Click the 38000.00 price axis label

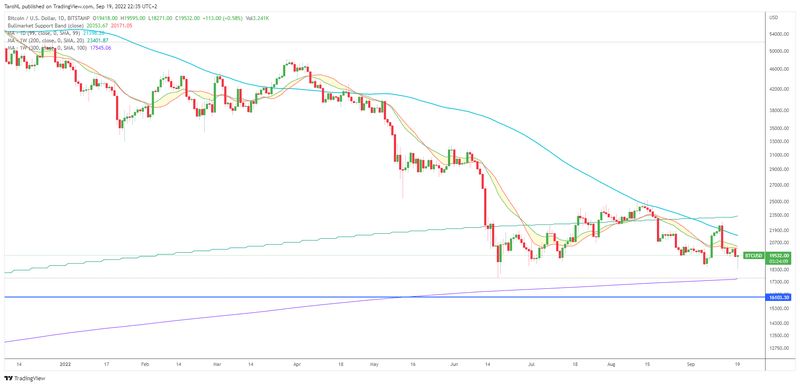click(x=779, y=110)
